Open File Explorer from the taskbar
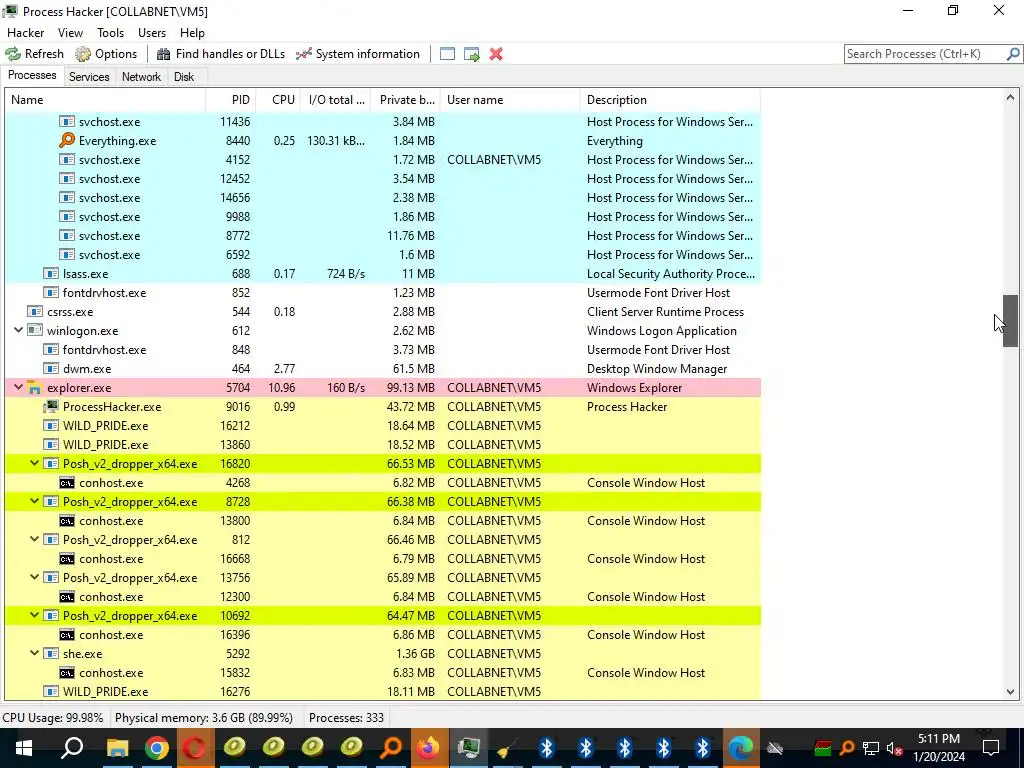The image size is (1024, 768). 118,748
